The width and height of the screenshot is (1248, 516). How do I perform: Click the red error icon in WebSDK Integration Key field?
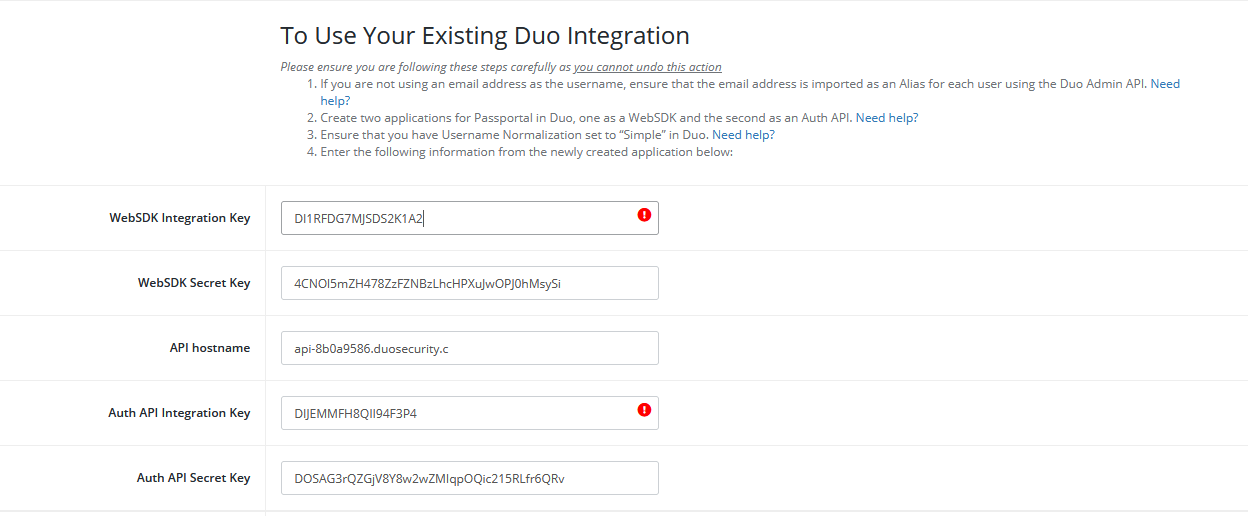[644, 214]
